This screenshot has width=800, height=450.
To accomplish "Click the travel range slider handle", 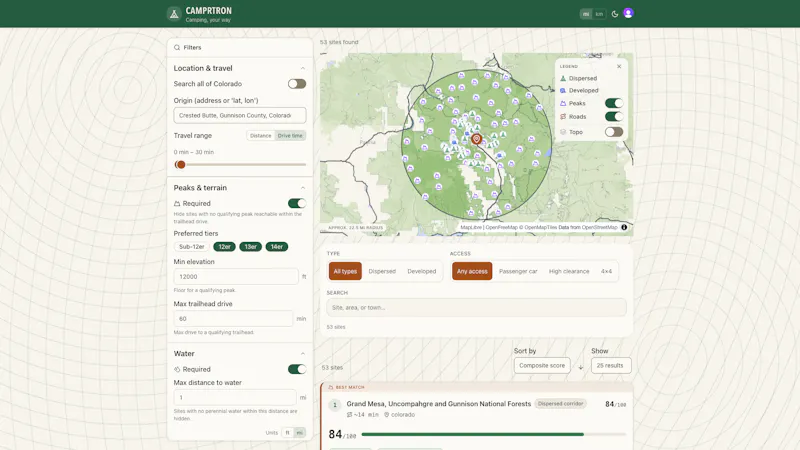I will pyautogui.click(x=180, y=164).
